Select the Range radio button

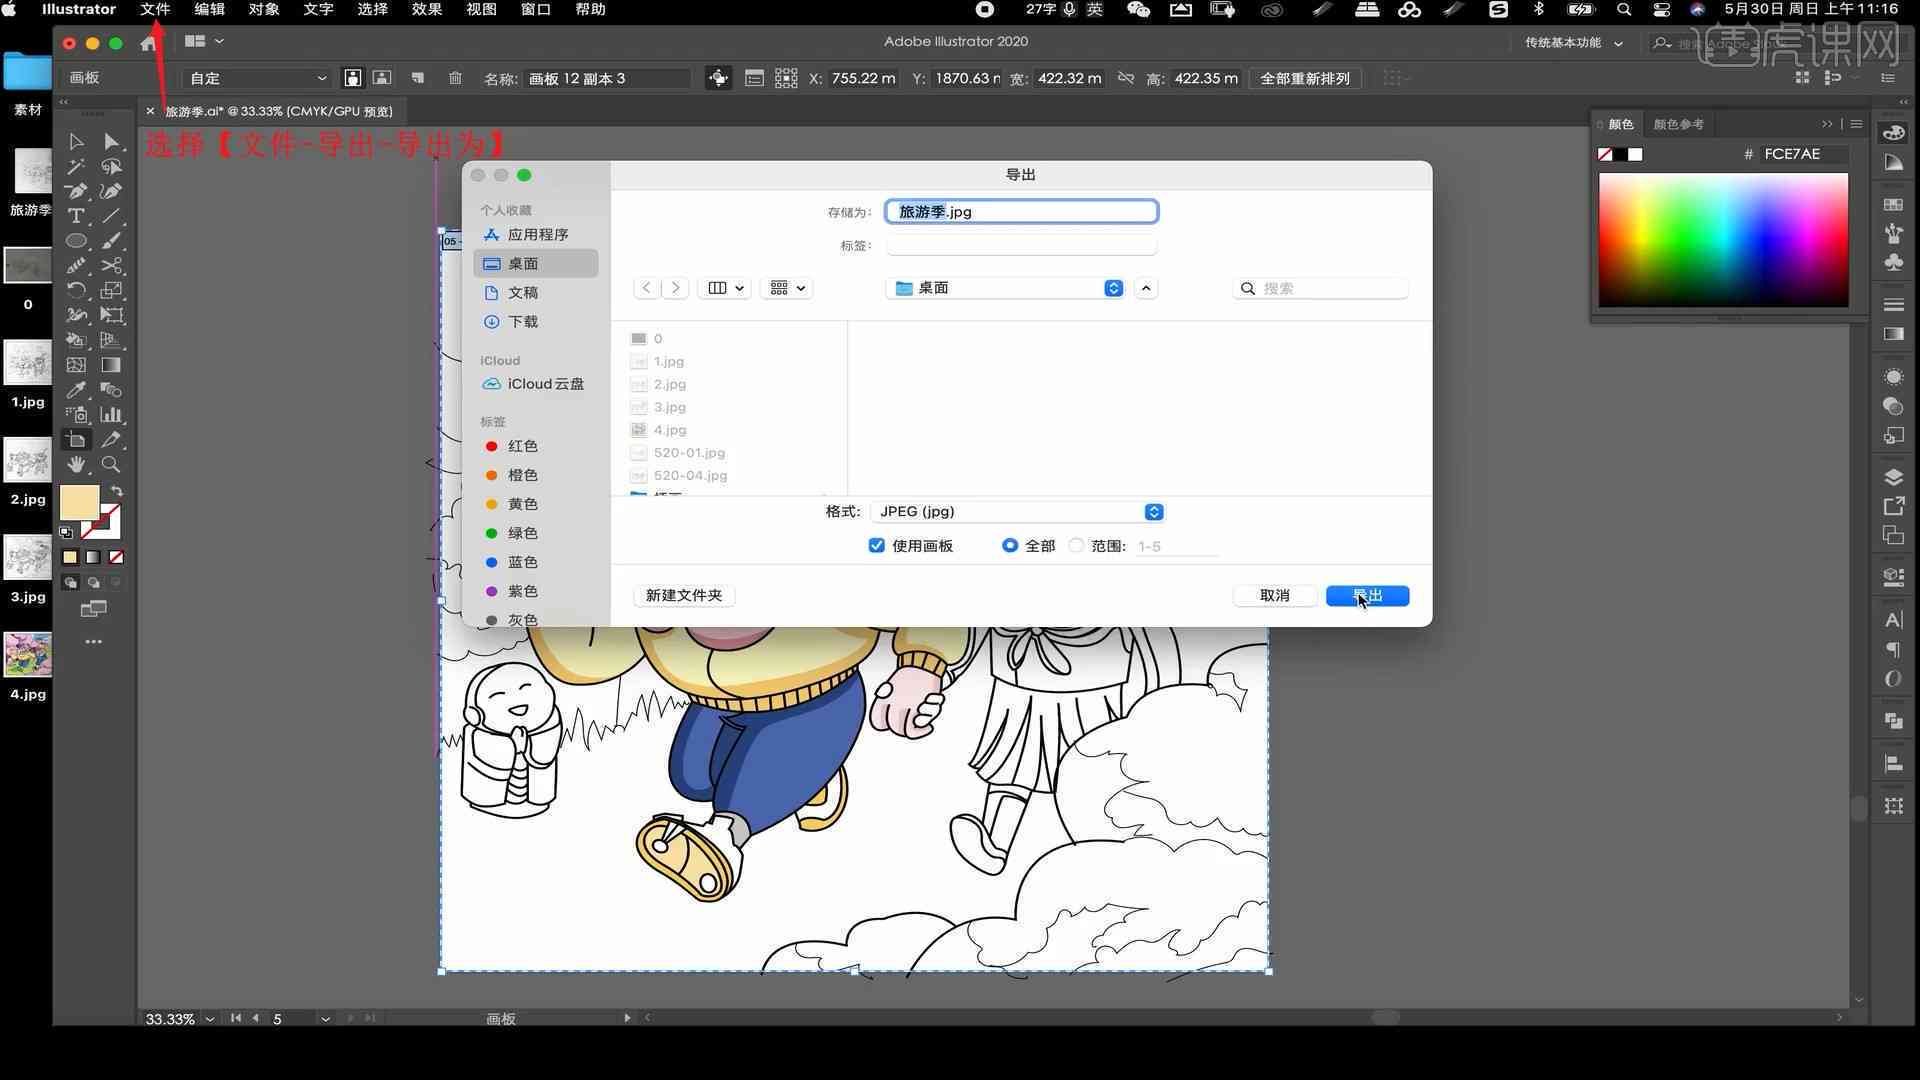point(1076,546)
